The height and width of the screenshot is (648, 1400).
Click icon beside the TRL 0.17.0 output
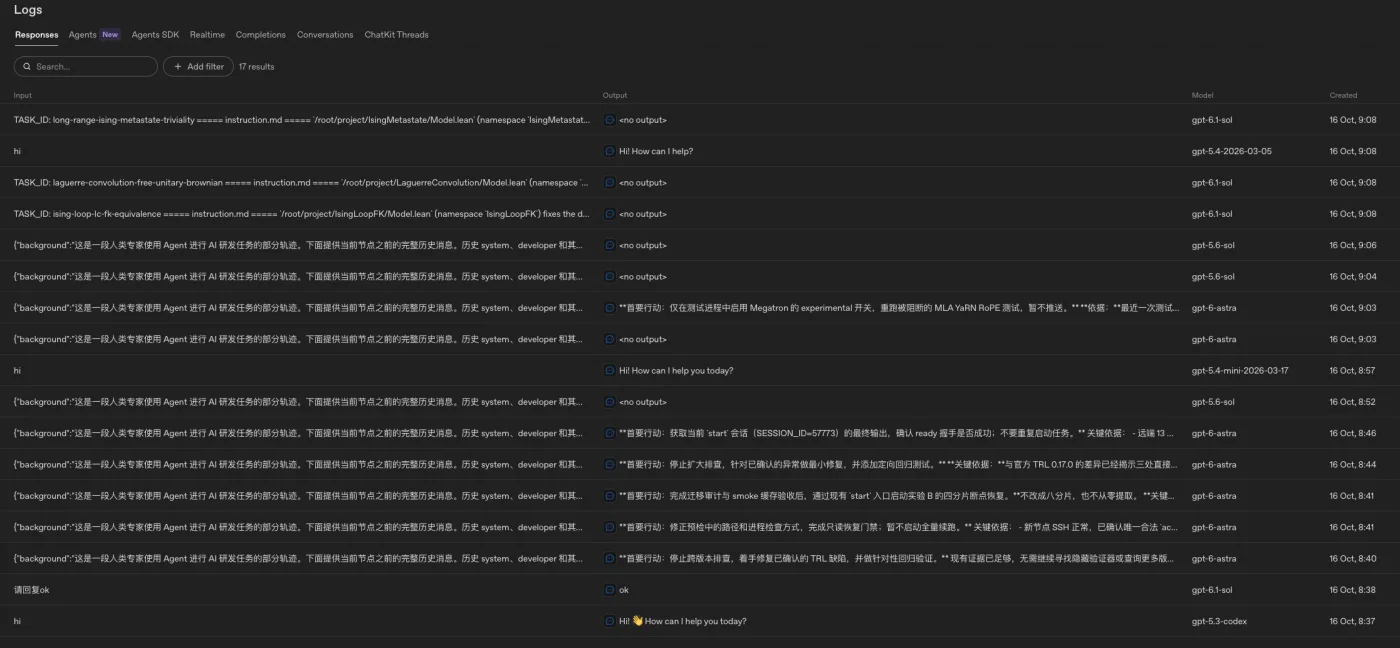610,465
